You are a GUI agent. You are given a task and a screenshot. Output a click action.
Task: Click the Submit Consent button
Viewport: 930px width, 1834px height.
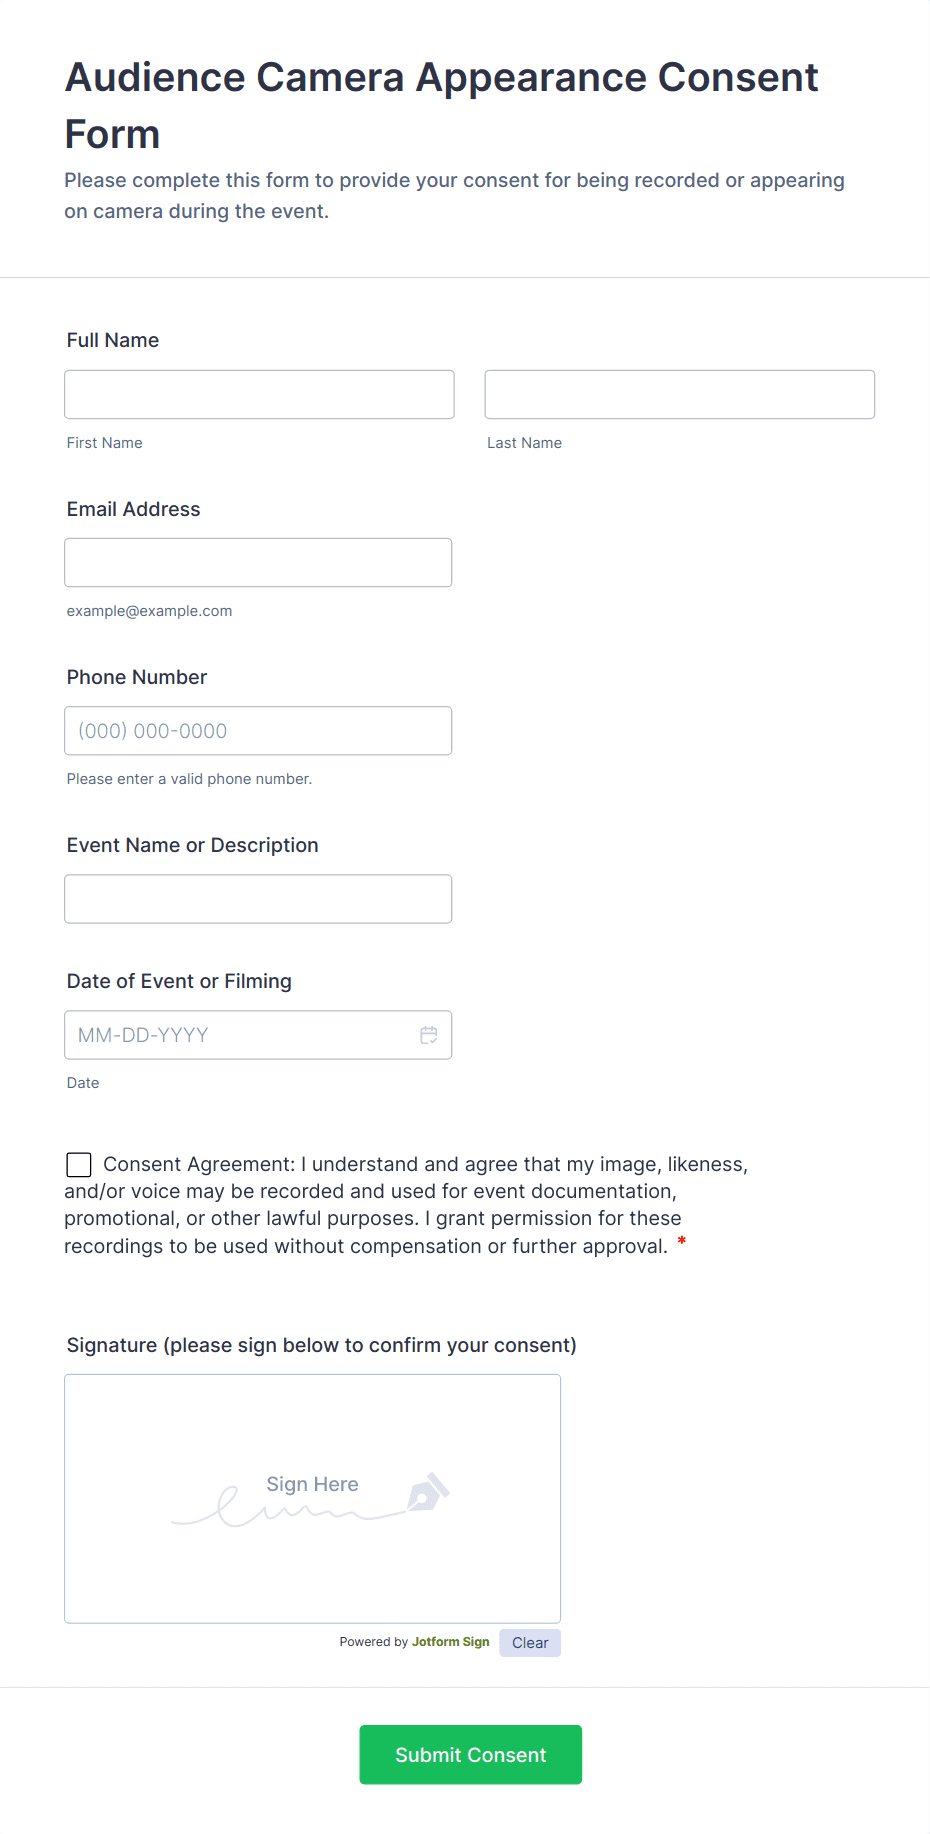(470, 1755)
